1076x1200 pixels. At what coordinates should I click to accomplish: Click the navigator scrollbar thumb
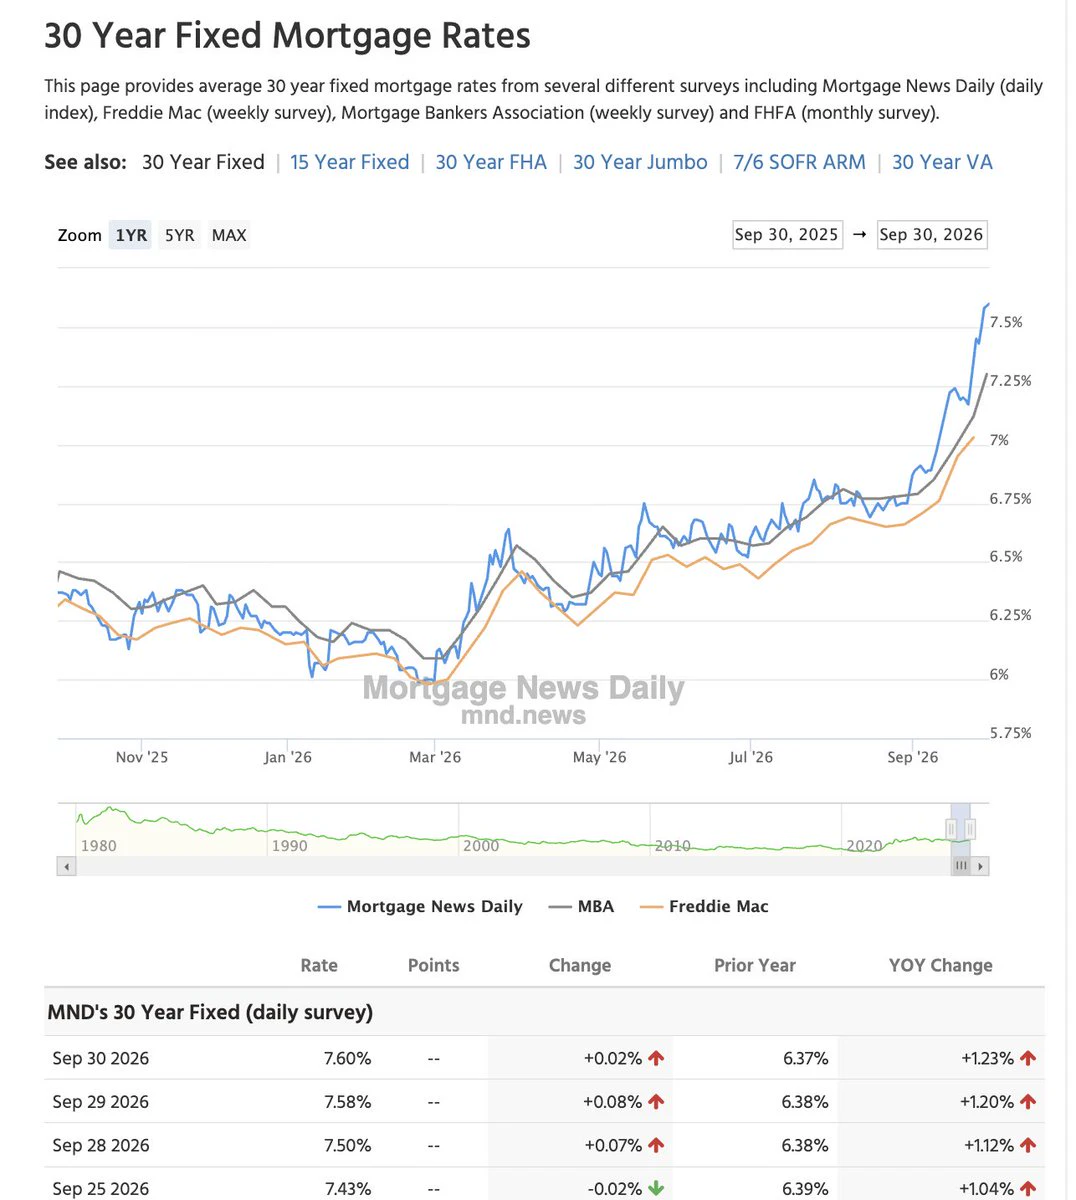coord(961,866)
